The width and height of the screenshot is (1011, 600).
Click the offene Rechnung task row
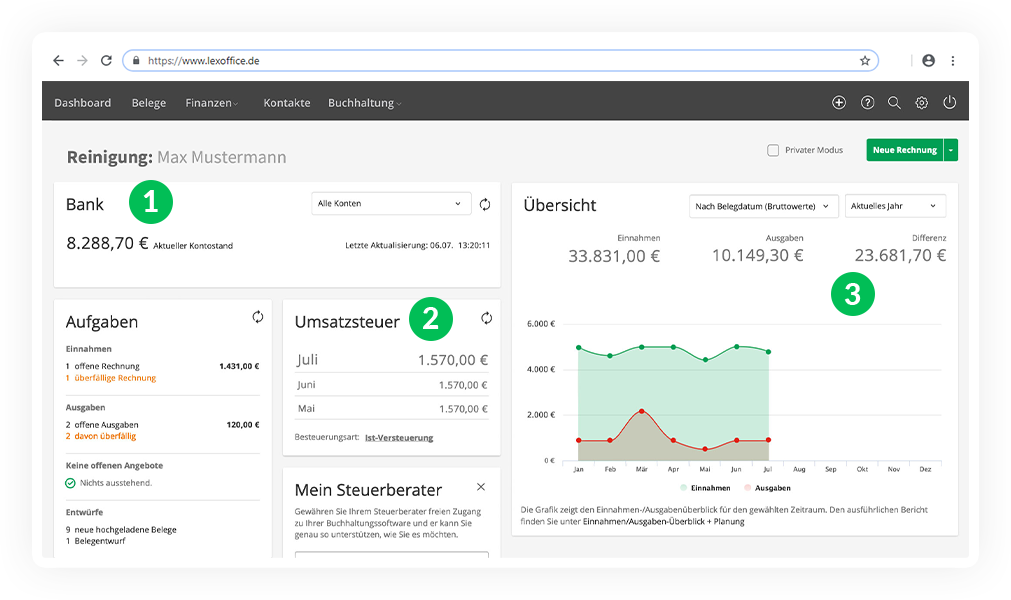[x=162, y=366]
